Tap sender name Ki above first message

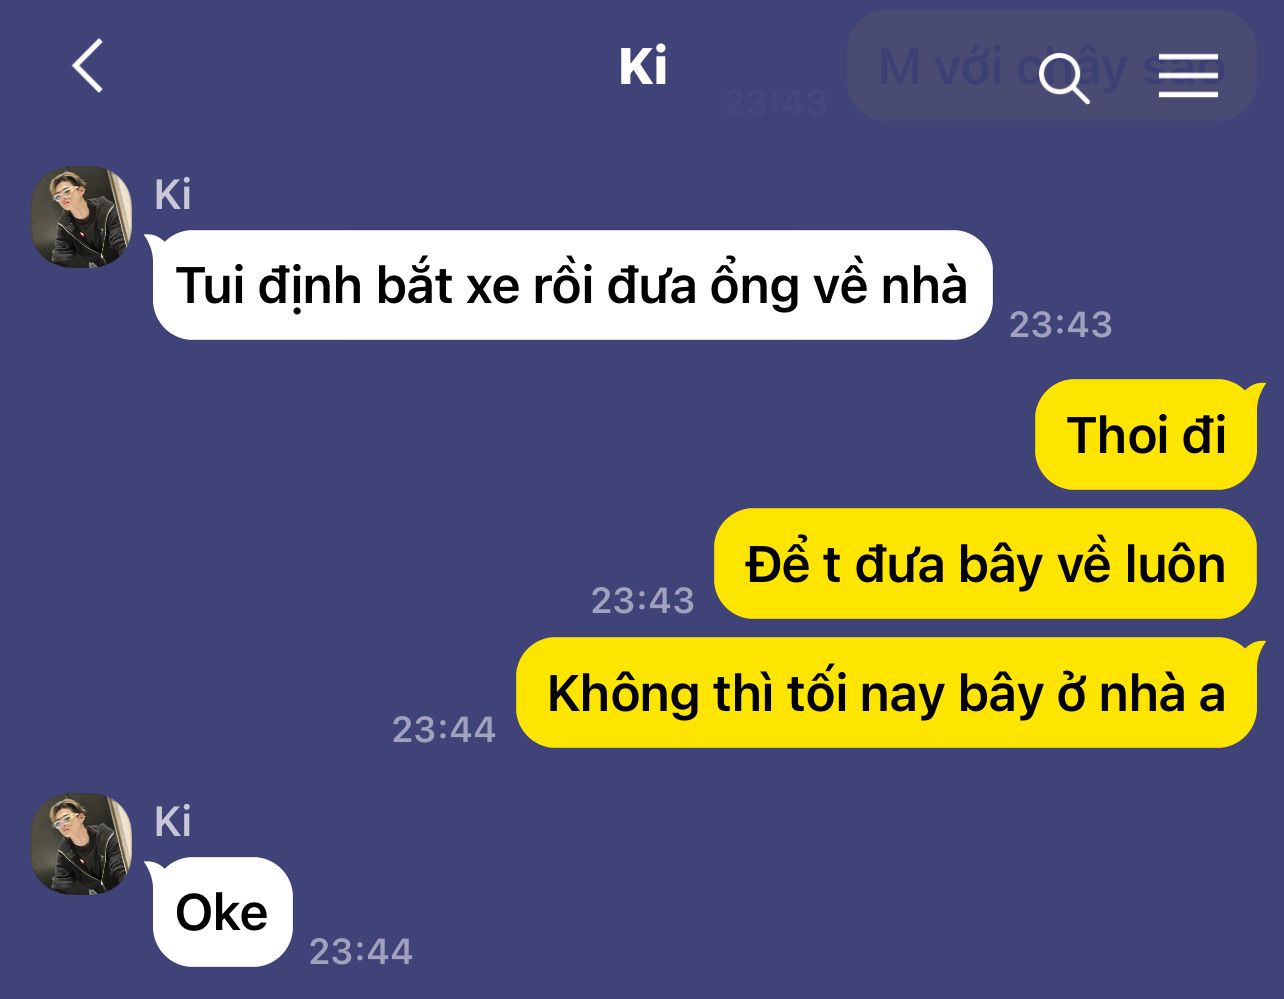point(173,195)
